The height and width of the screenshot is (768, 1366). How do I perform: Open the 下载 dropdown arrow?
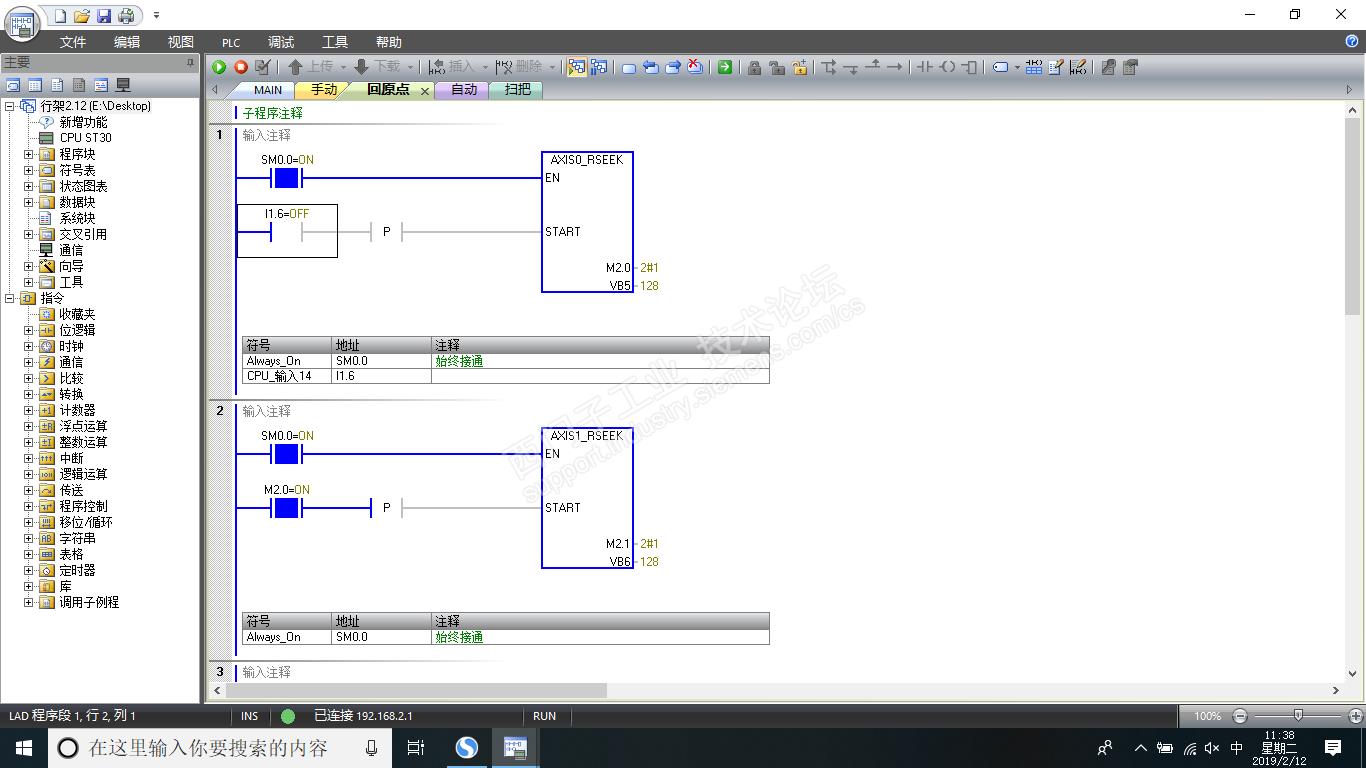tap(409, 67)
